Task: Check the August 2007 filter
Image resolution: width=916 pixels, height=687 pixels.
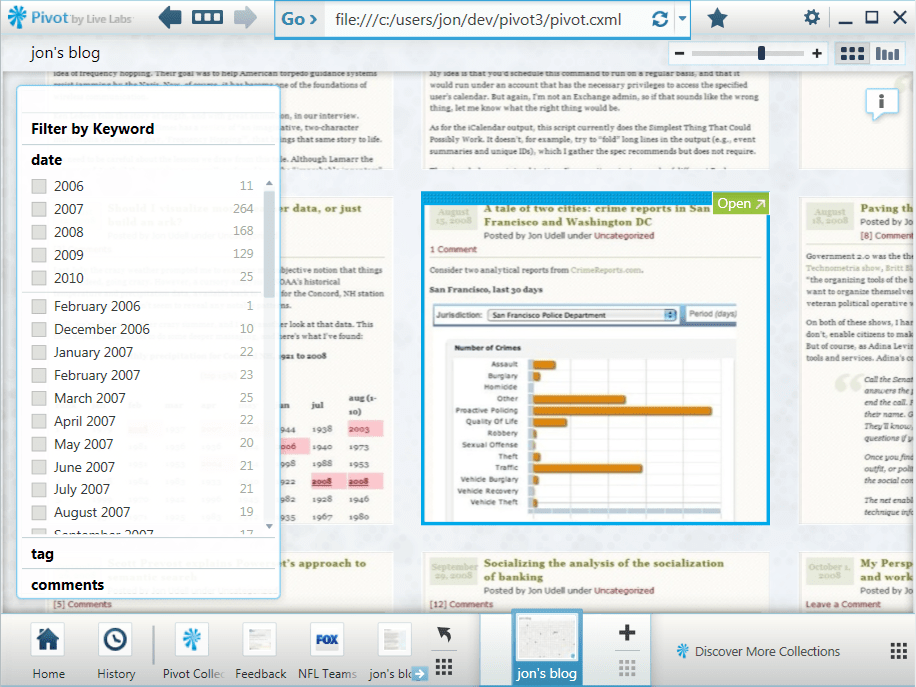Action: tap(39, 512)
